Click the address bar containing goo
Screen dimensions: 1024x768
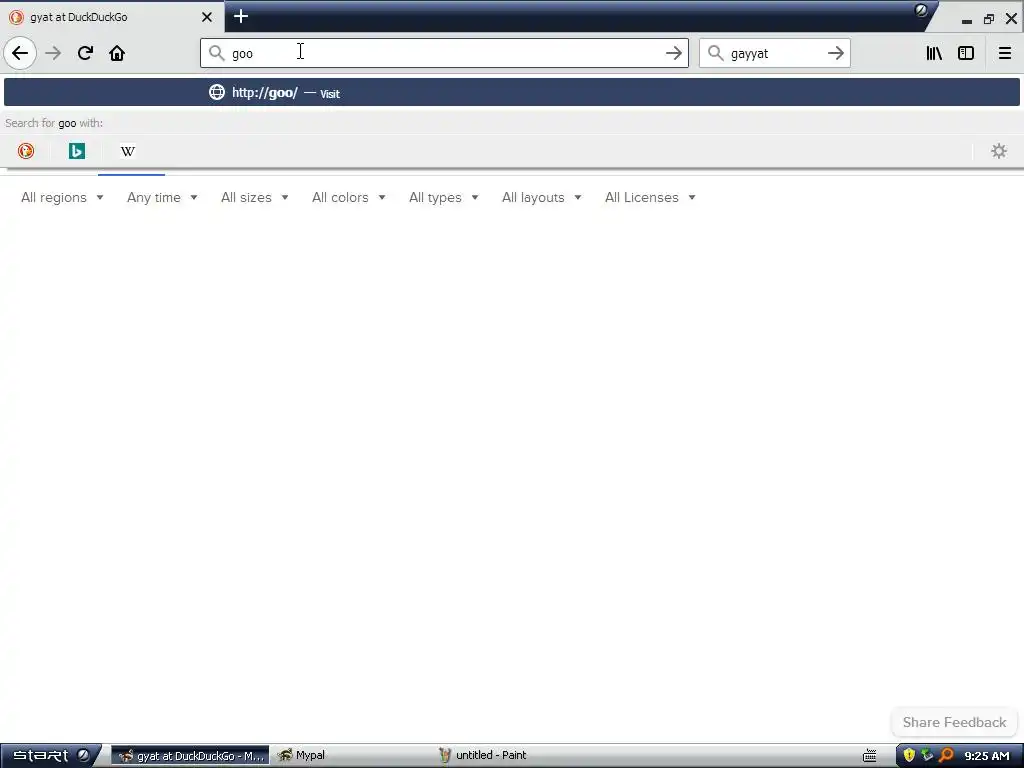[444, 53]
